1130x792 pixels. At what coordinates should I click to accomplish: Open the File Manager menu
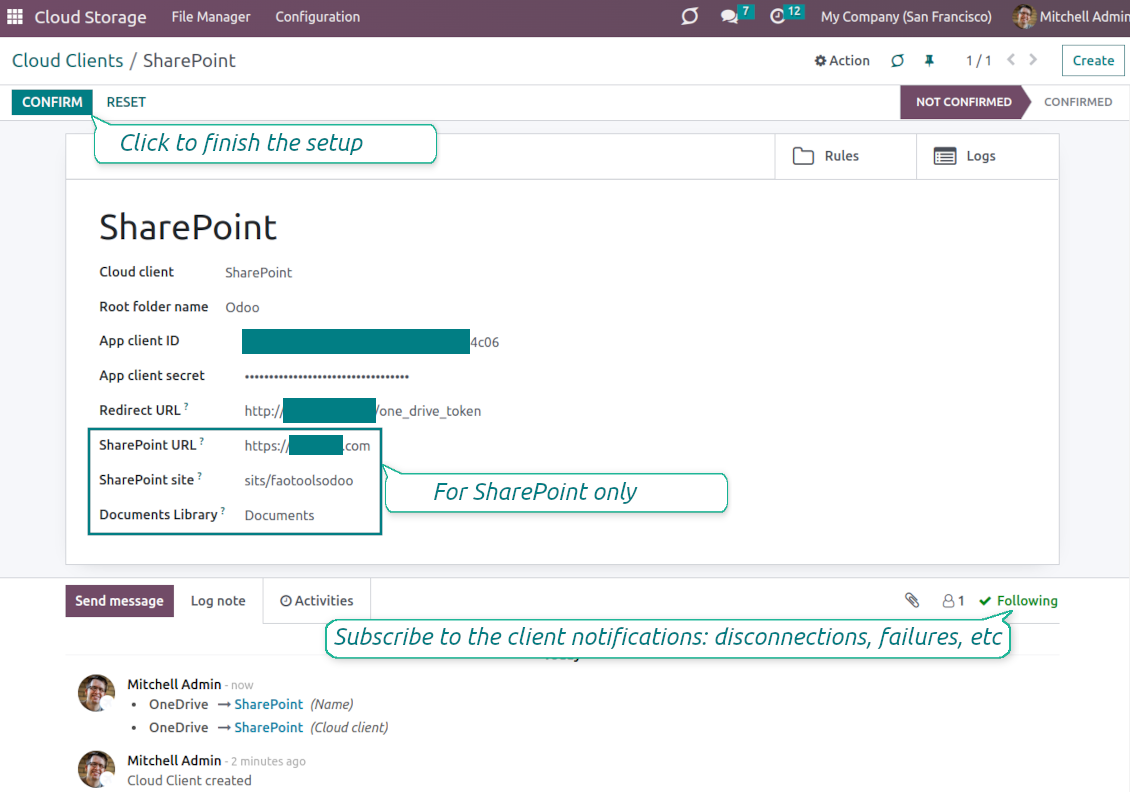pos(210,17)
